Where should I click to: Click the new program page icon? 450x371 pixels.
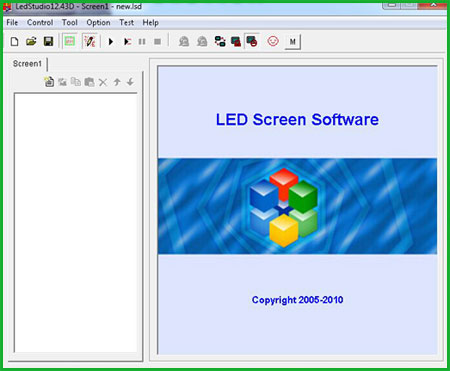(x=49, y=82)
